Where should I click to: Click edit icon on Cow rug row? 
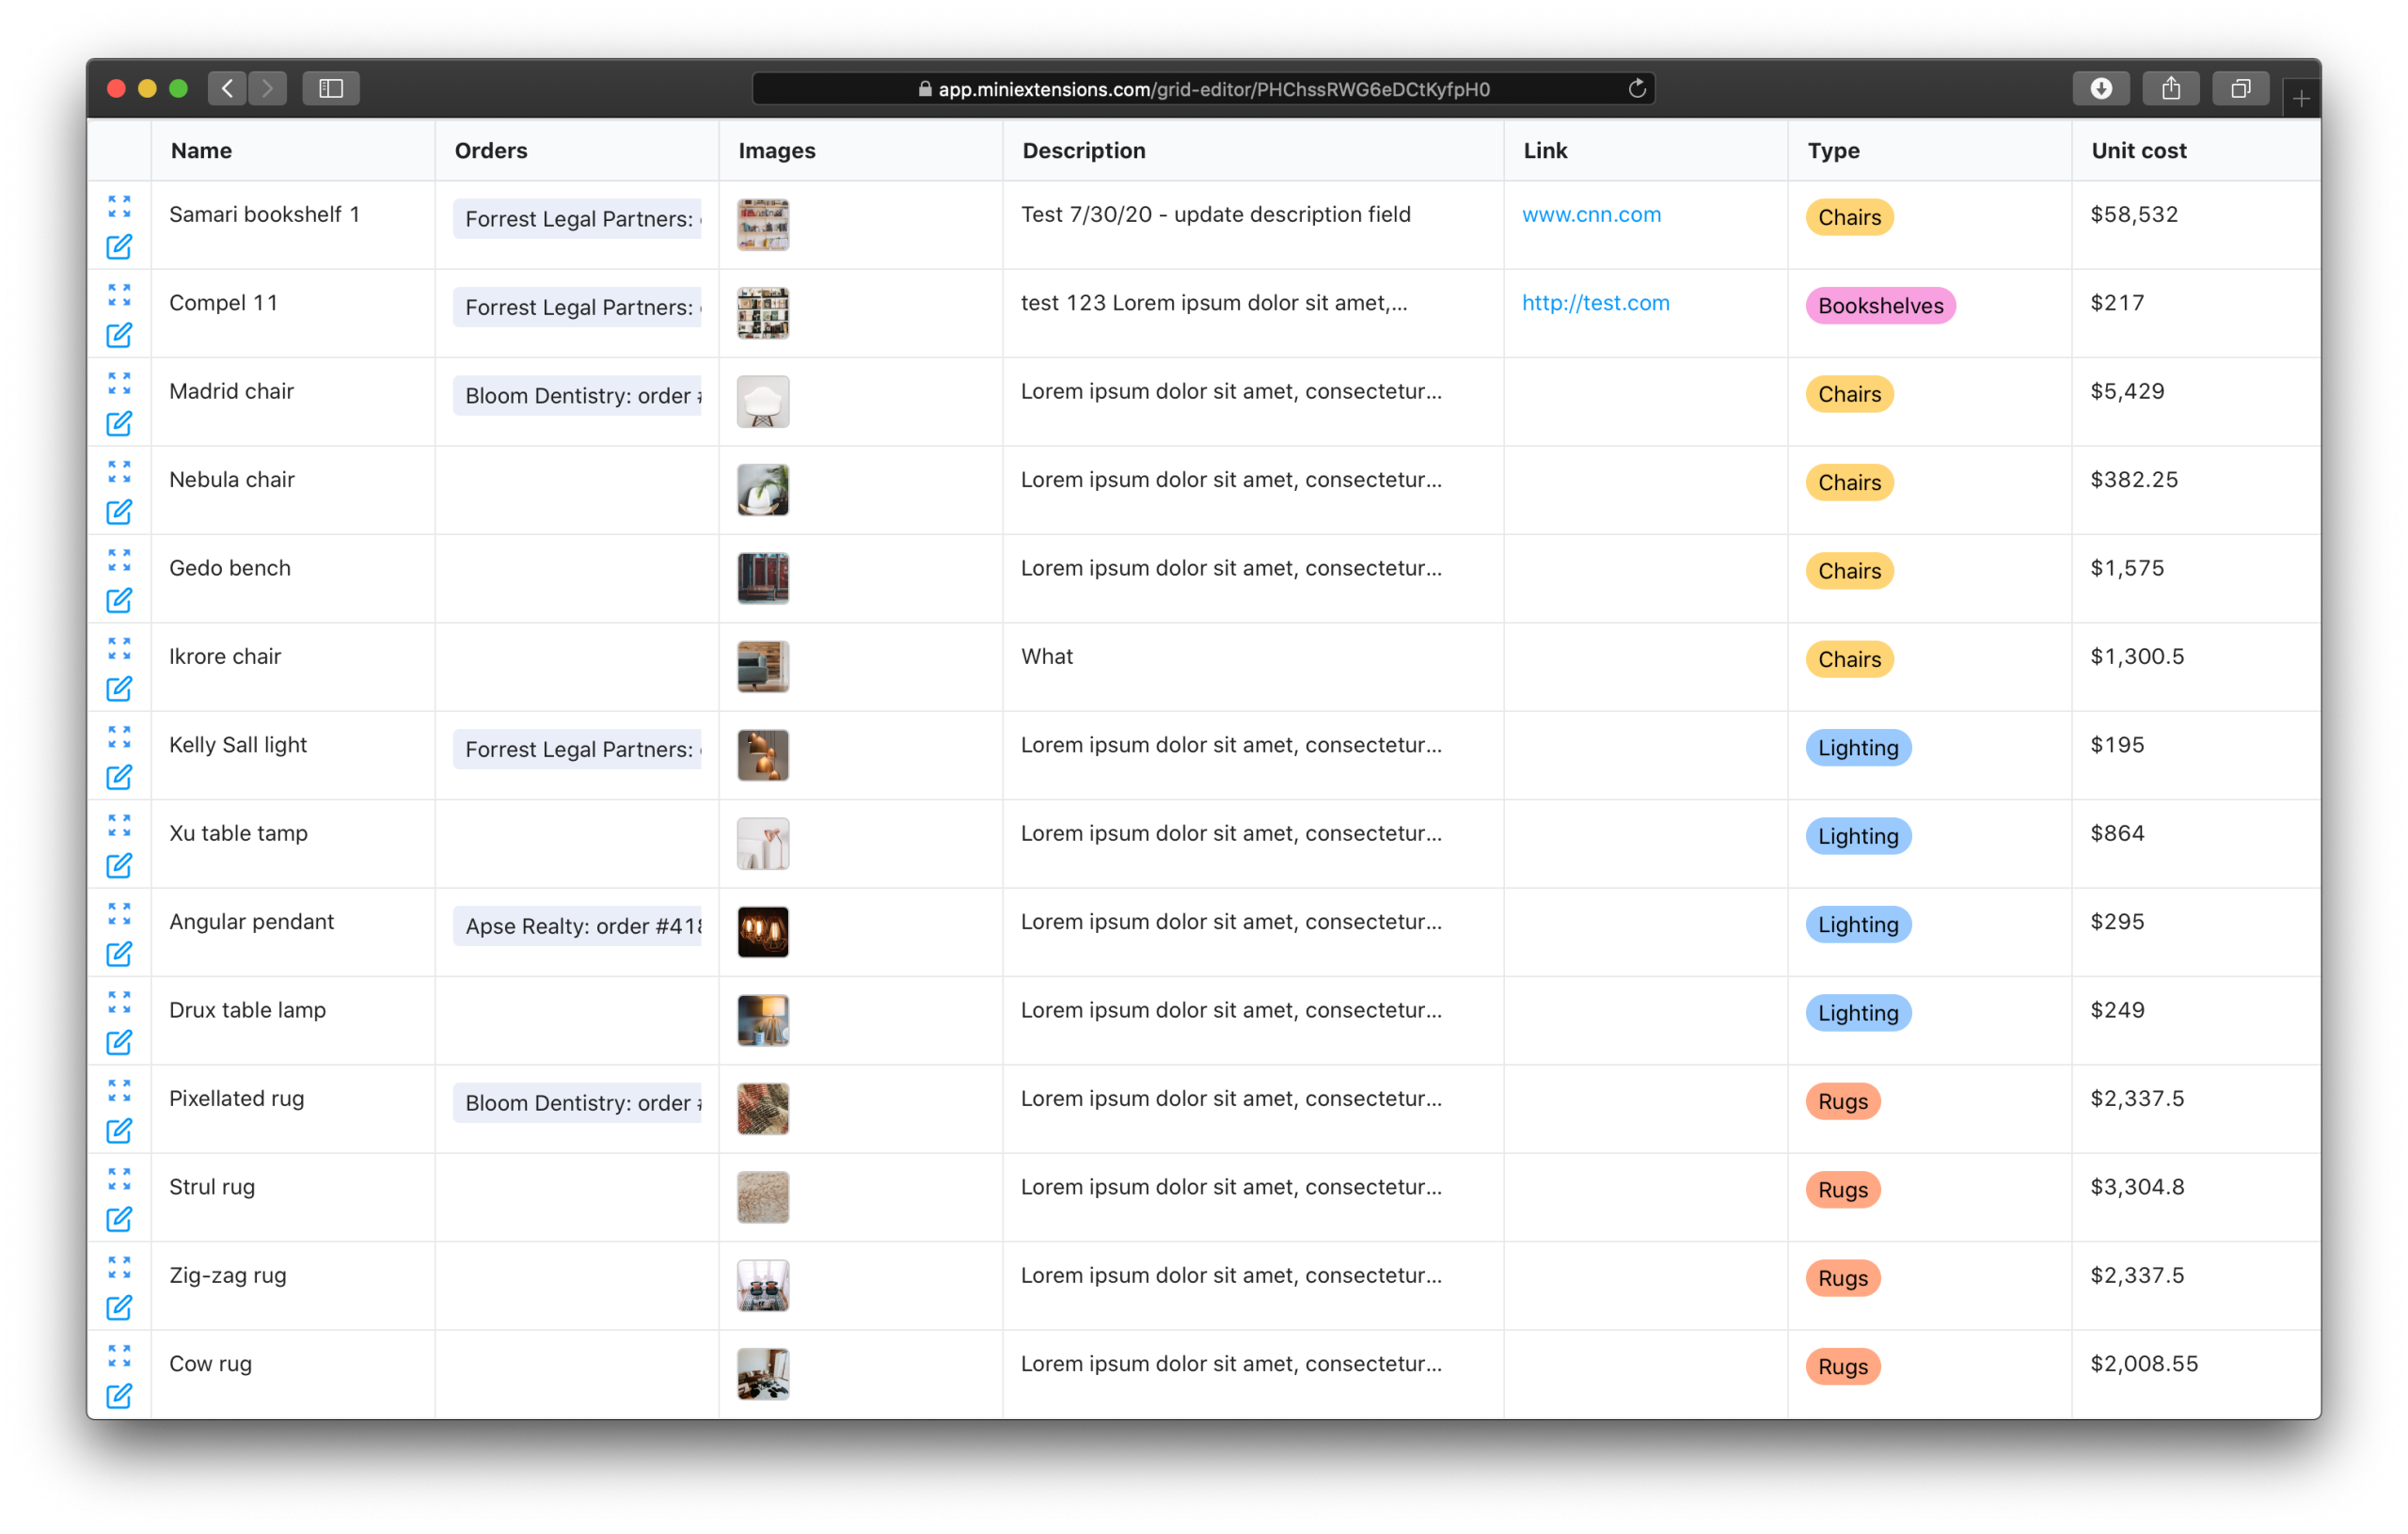[119, 1396]
